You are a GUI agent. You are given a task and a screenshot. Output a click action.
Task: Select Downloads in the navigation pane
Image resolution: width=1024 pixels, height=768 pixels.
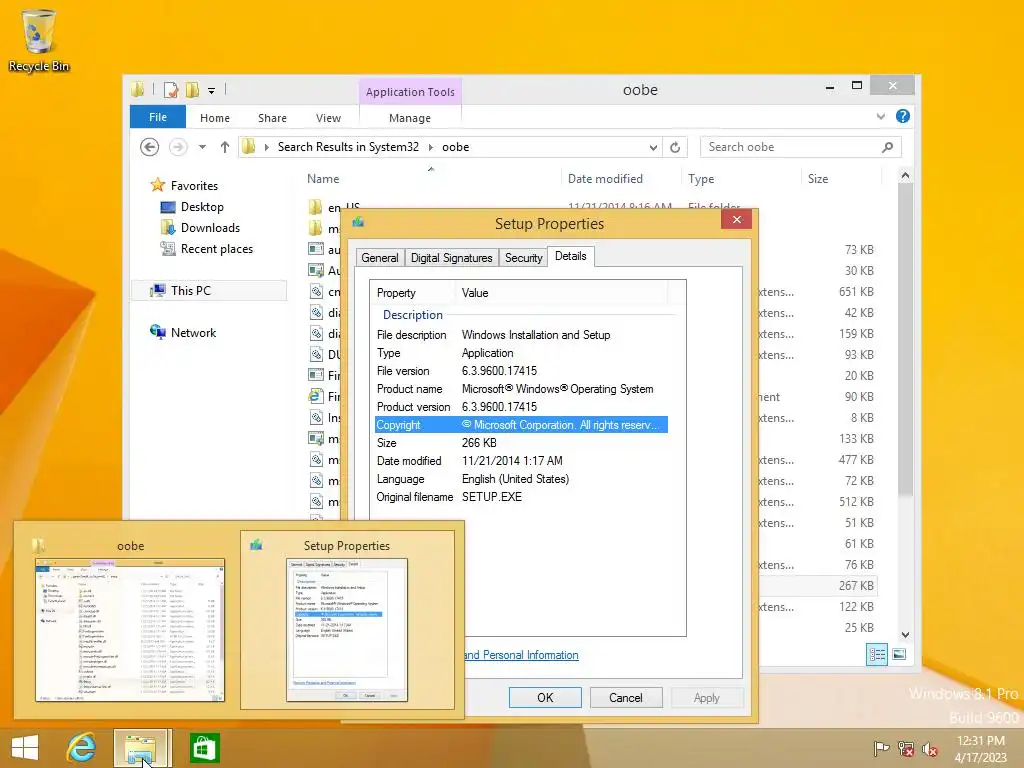210,227
